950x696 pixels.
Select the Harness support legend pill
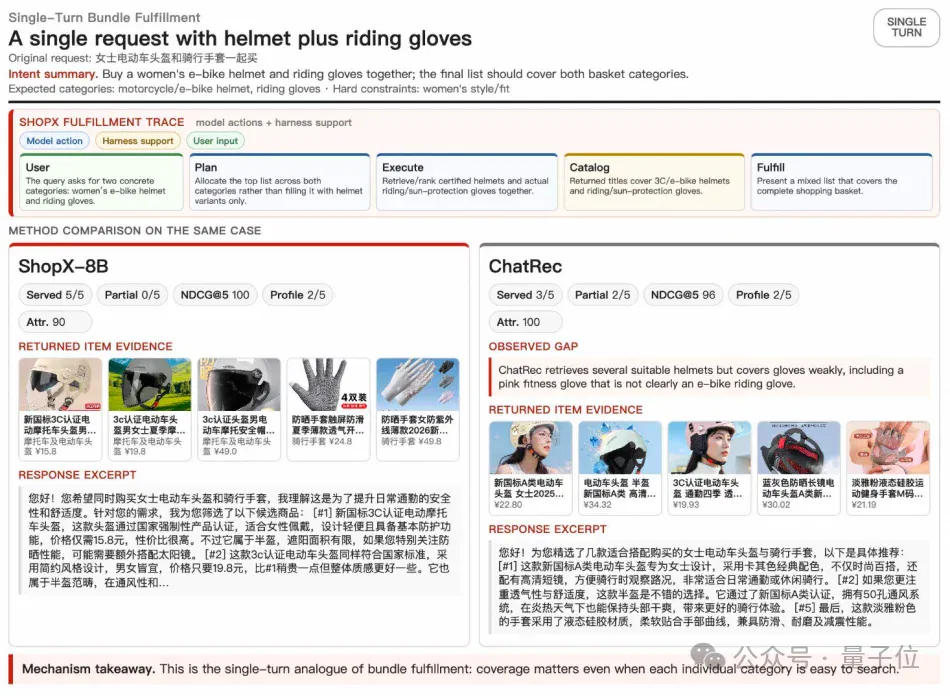tap(138, 141)
